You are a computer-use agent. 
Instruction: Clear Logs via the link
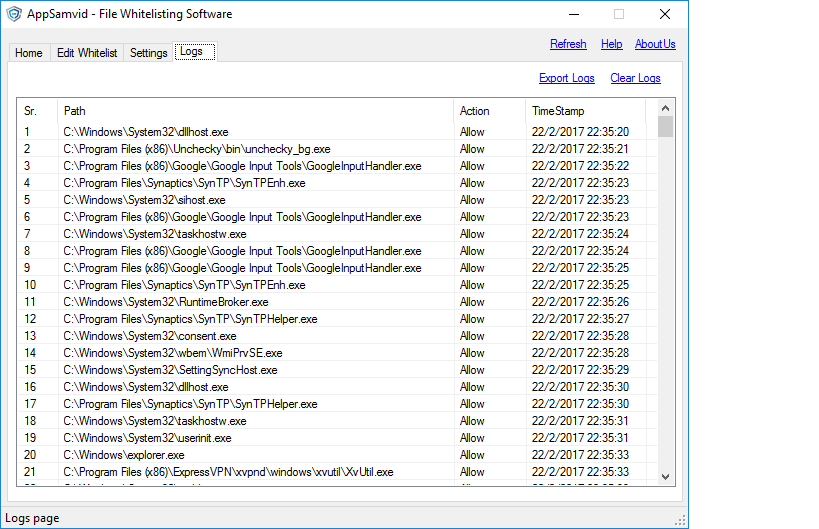635,78
